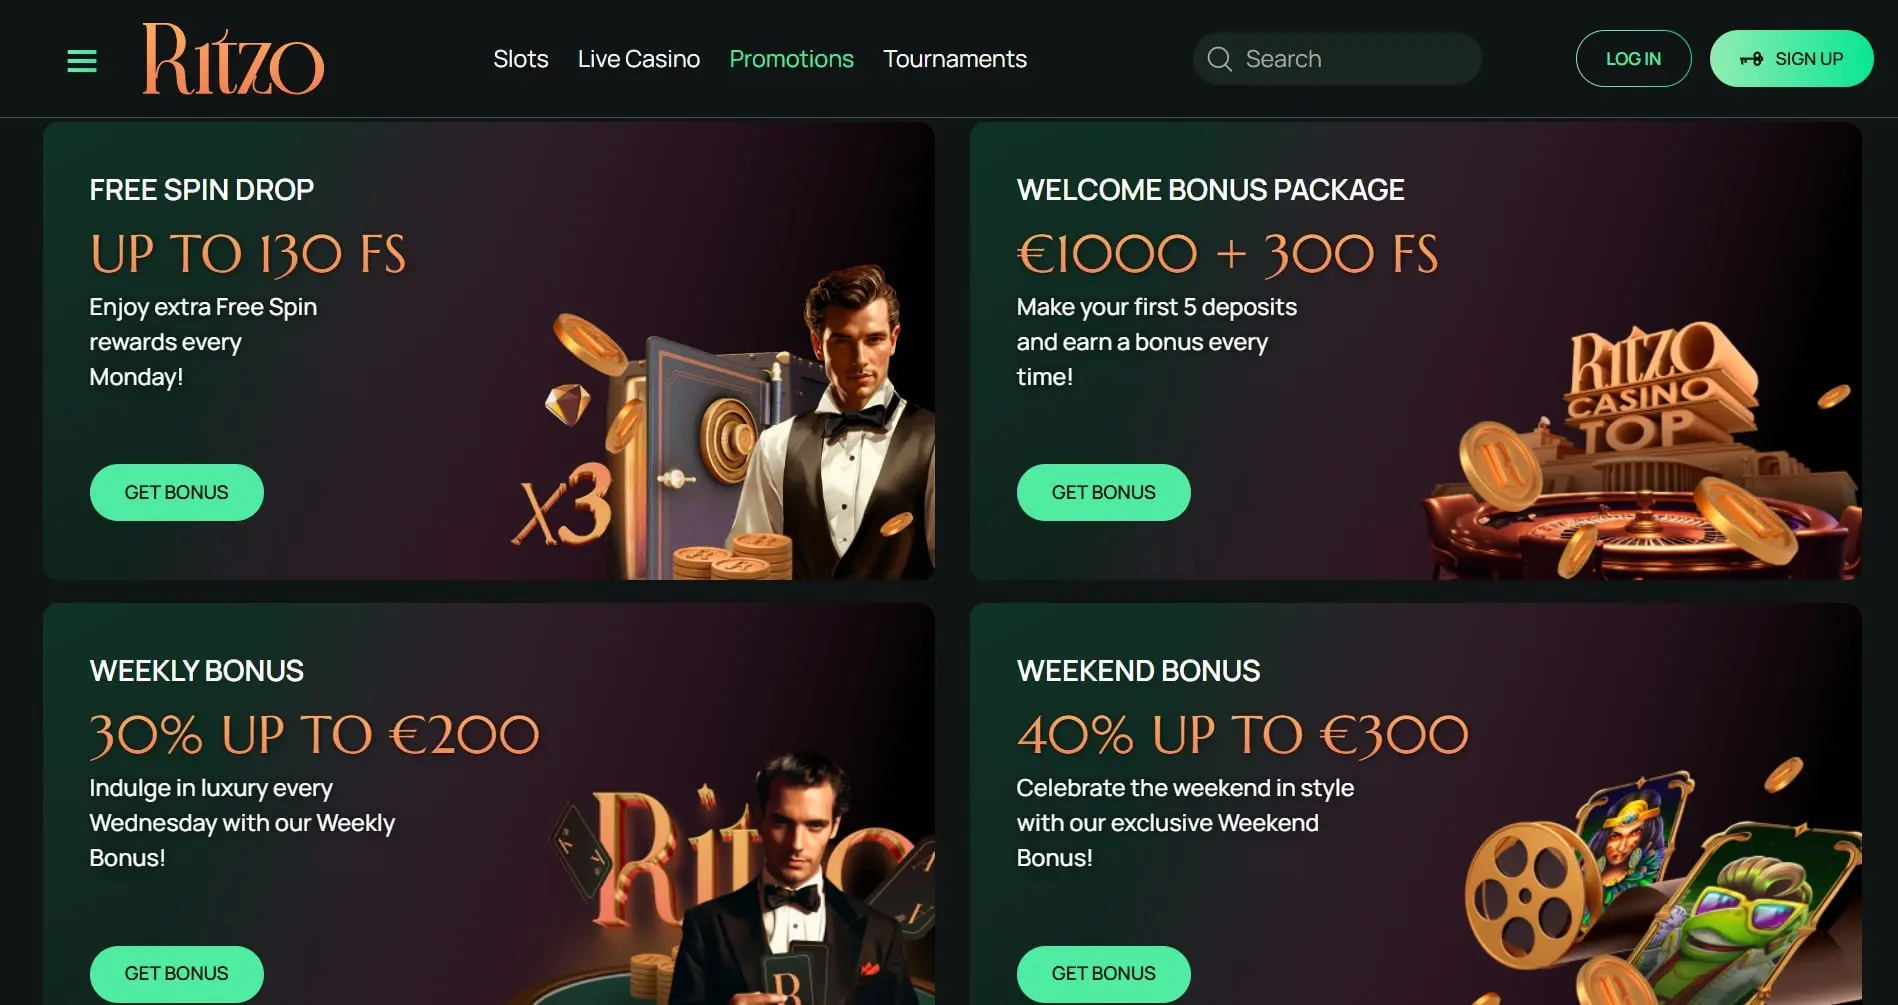Click the search magnifier icon
1898x1005 pixels.
pyautogui.click(x=1219, y=59)
